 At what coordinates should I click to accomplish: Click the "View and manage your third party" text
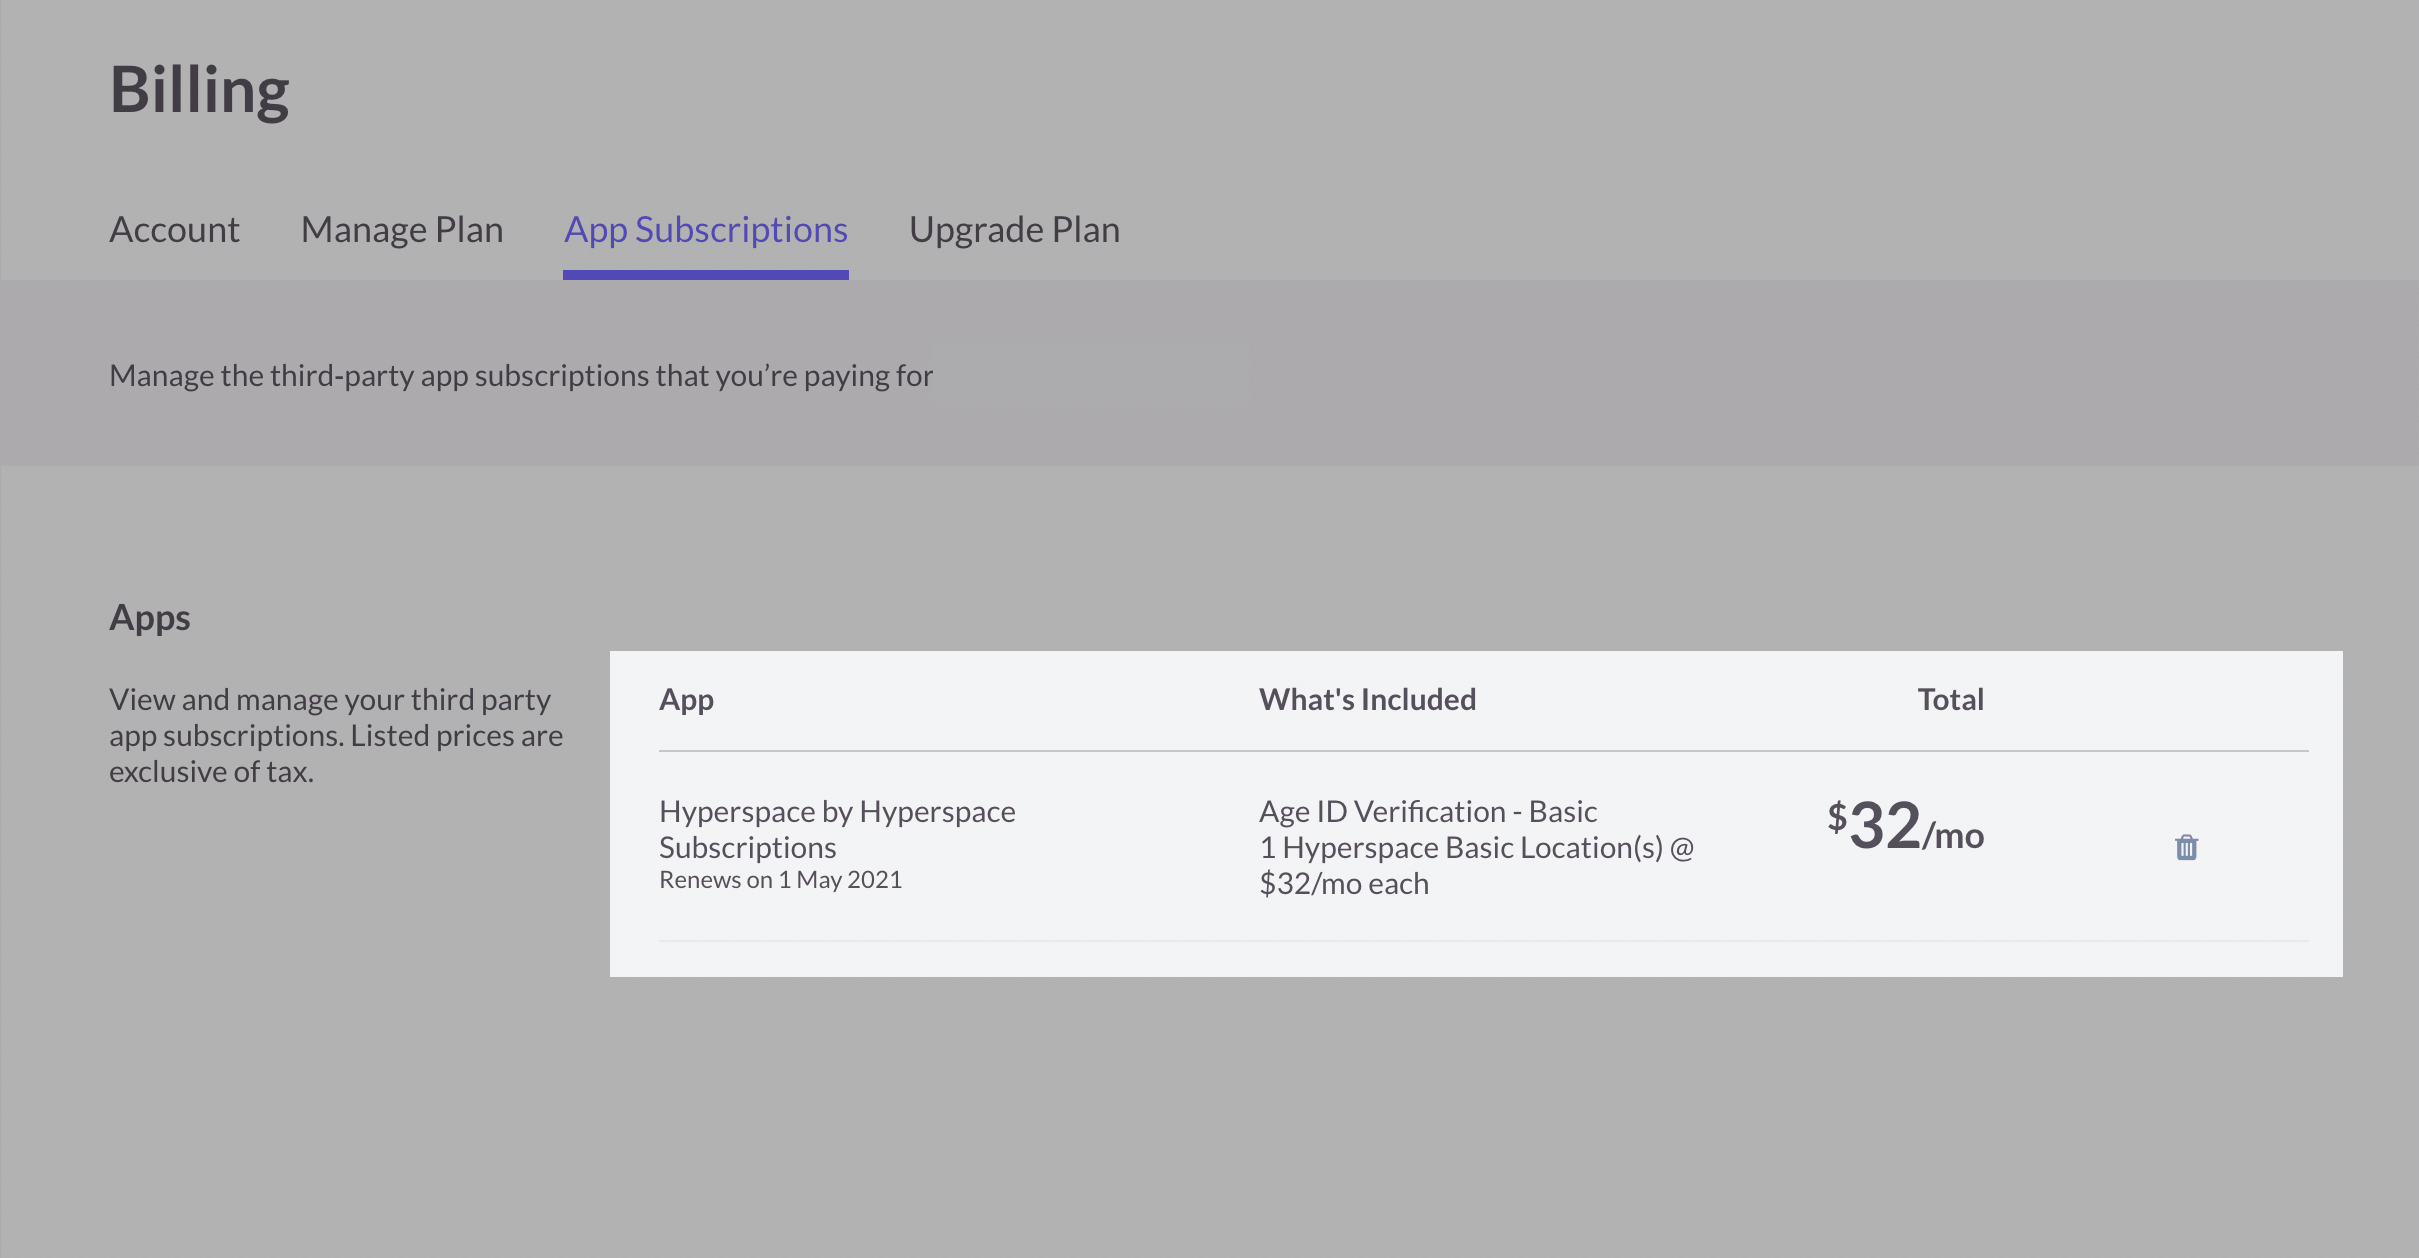point(330,700)
